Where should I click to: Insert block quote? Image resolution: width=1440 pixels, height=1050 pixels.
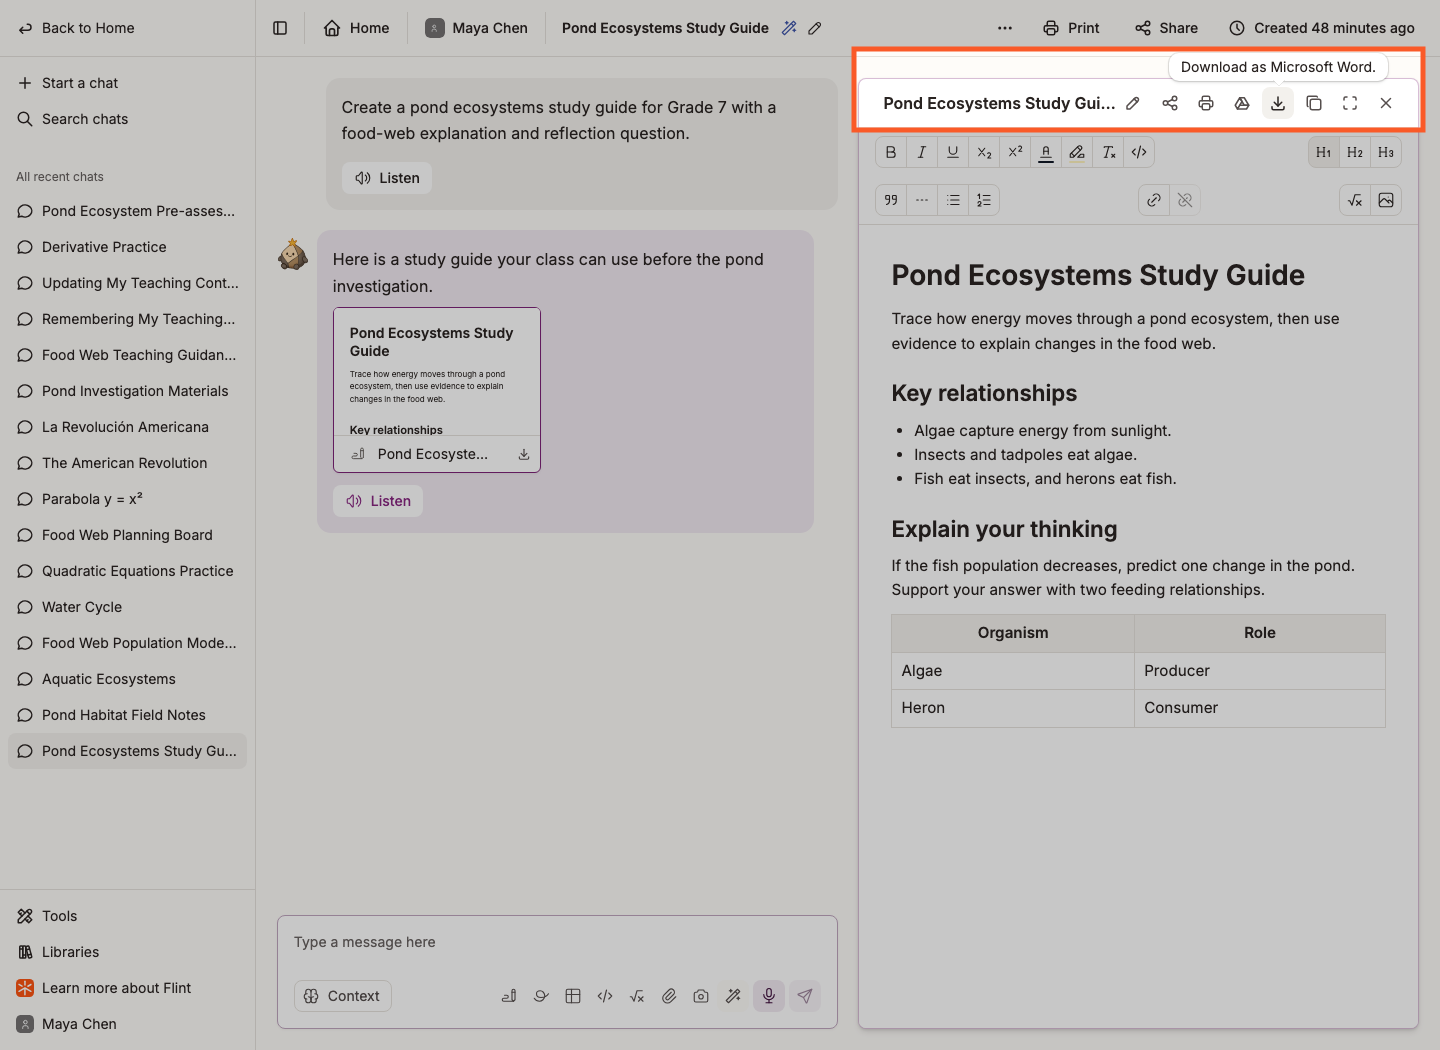coord(891,200)
